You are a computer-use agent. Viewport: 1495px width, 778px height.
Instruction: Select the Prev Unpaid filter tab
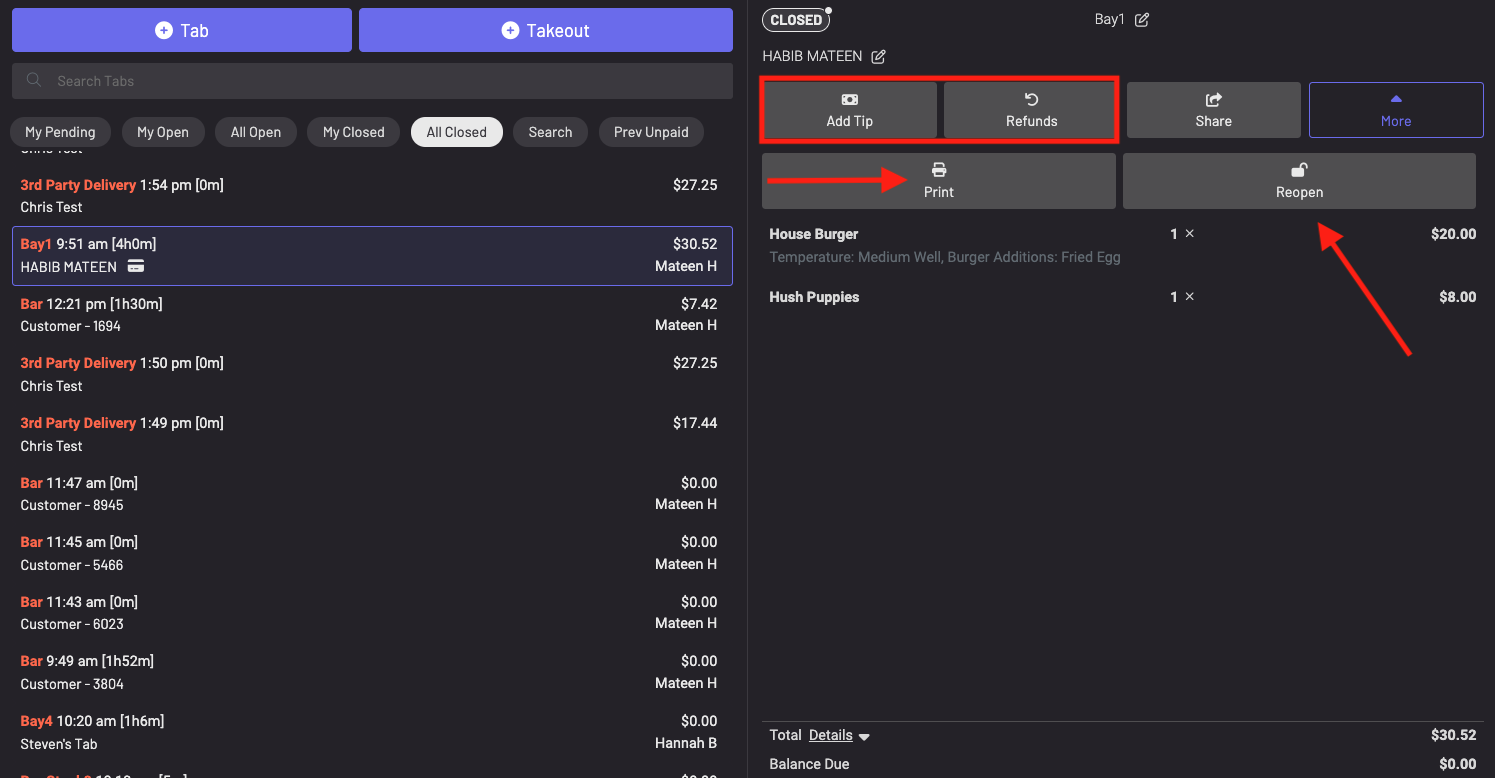tap(651, 132)
